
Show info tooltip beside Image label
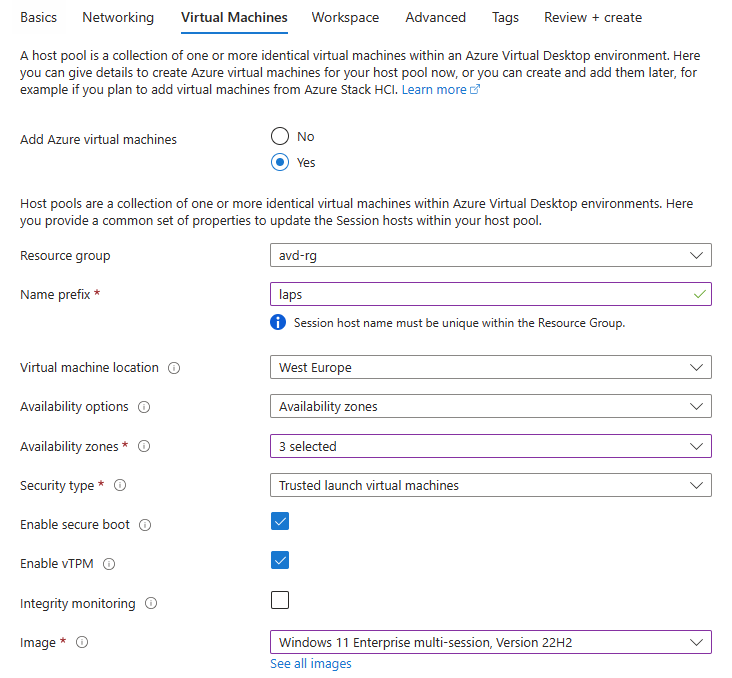click(82, 643)
